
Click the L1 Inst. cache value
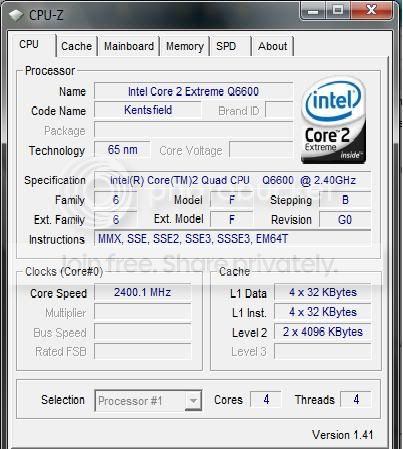[323, 312]
